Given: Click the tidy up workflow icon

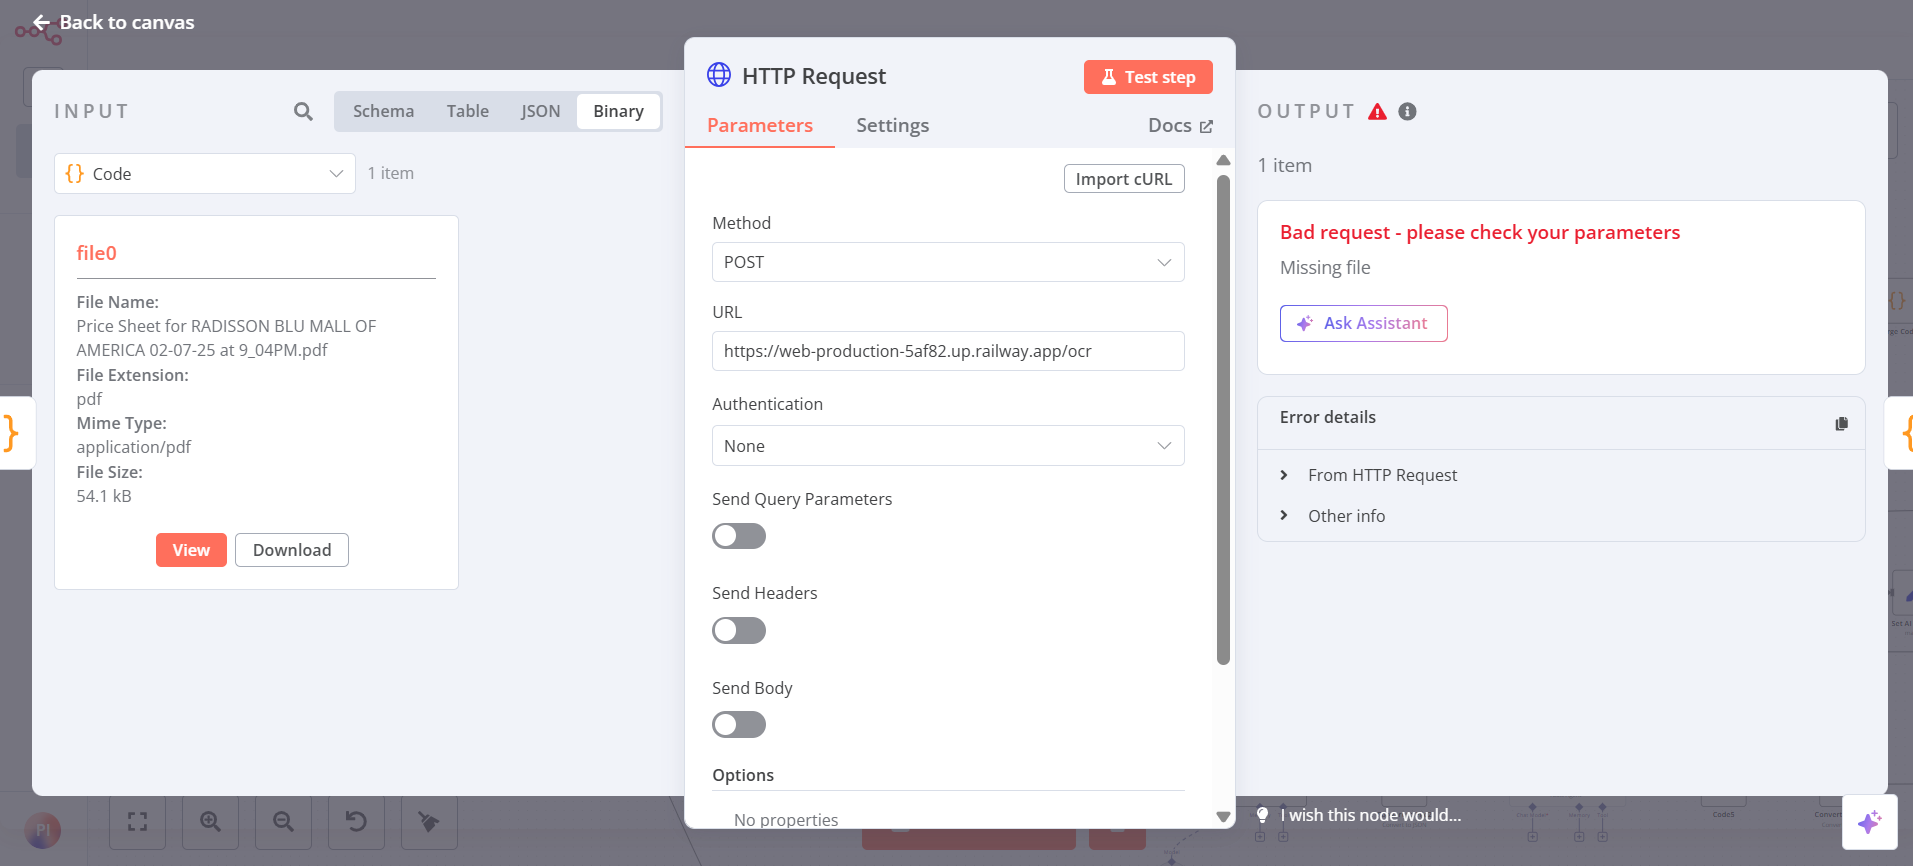Looking at the screenshot, I should [429, 822].
